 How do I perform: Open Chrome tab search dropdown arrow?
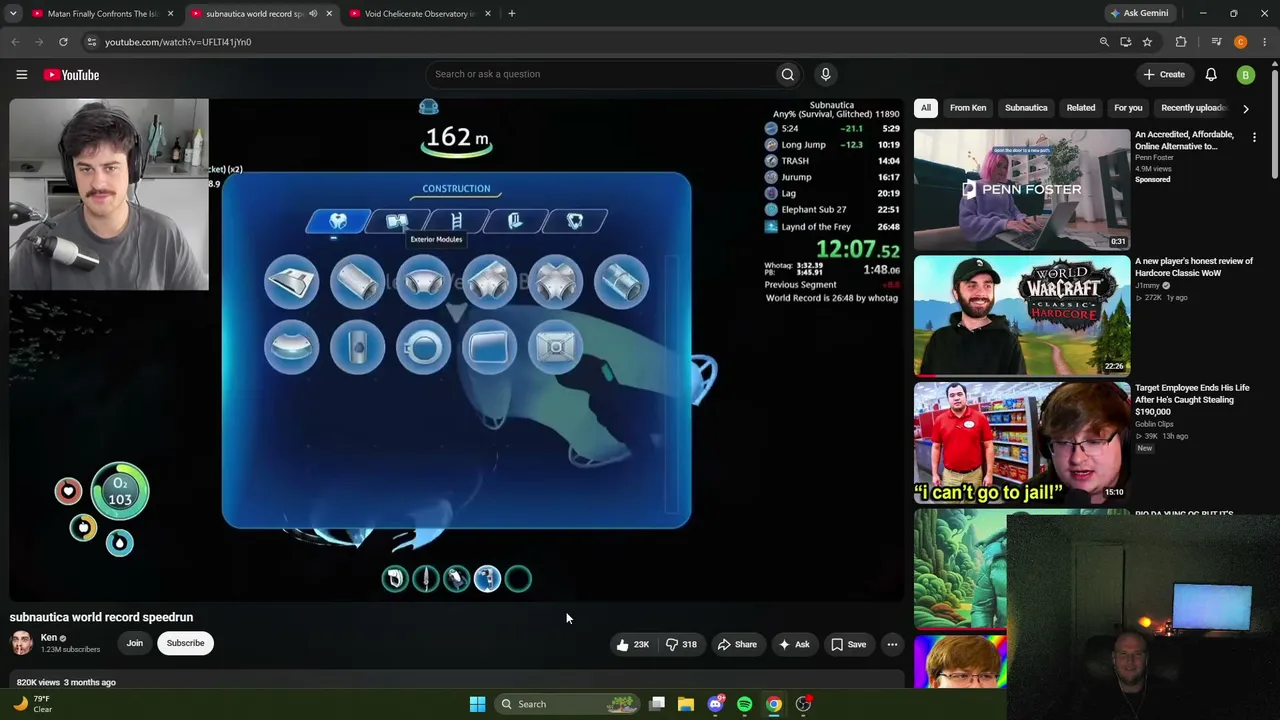(13, 14)
